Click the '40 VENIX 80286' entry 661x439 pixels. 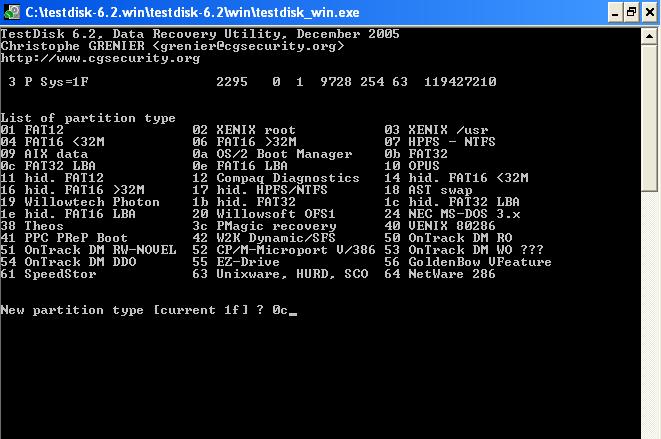(x=440, y=226)
